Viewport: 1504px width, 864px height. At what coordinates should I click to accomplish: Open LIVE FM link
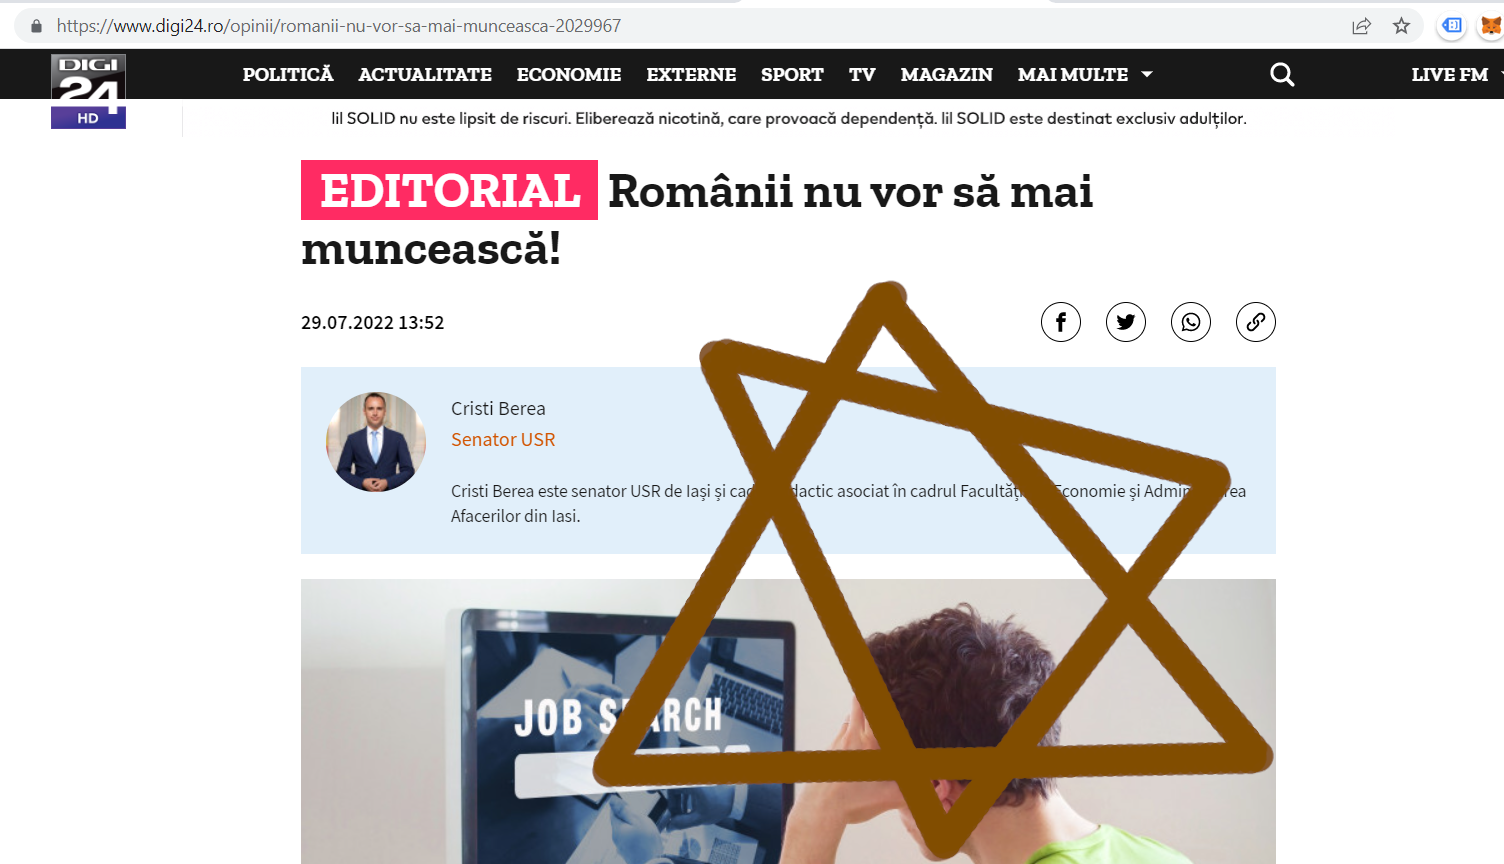[x=1450, y=74]
